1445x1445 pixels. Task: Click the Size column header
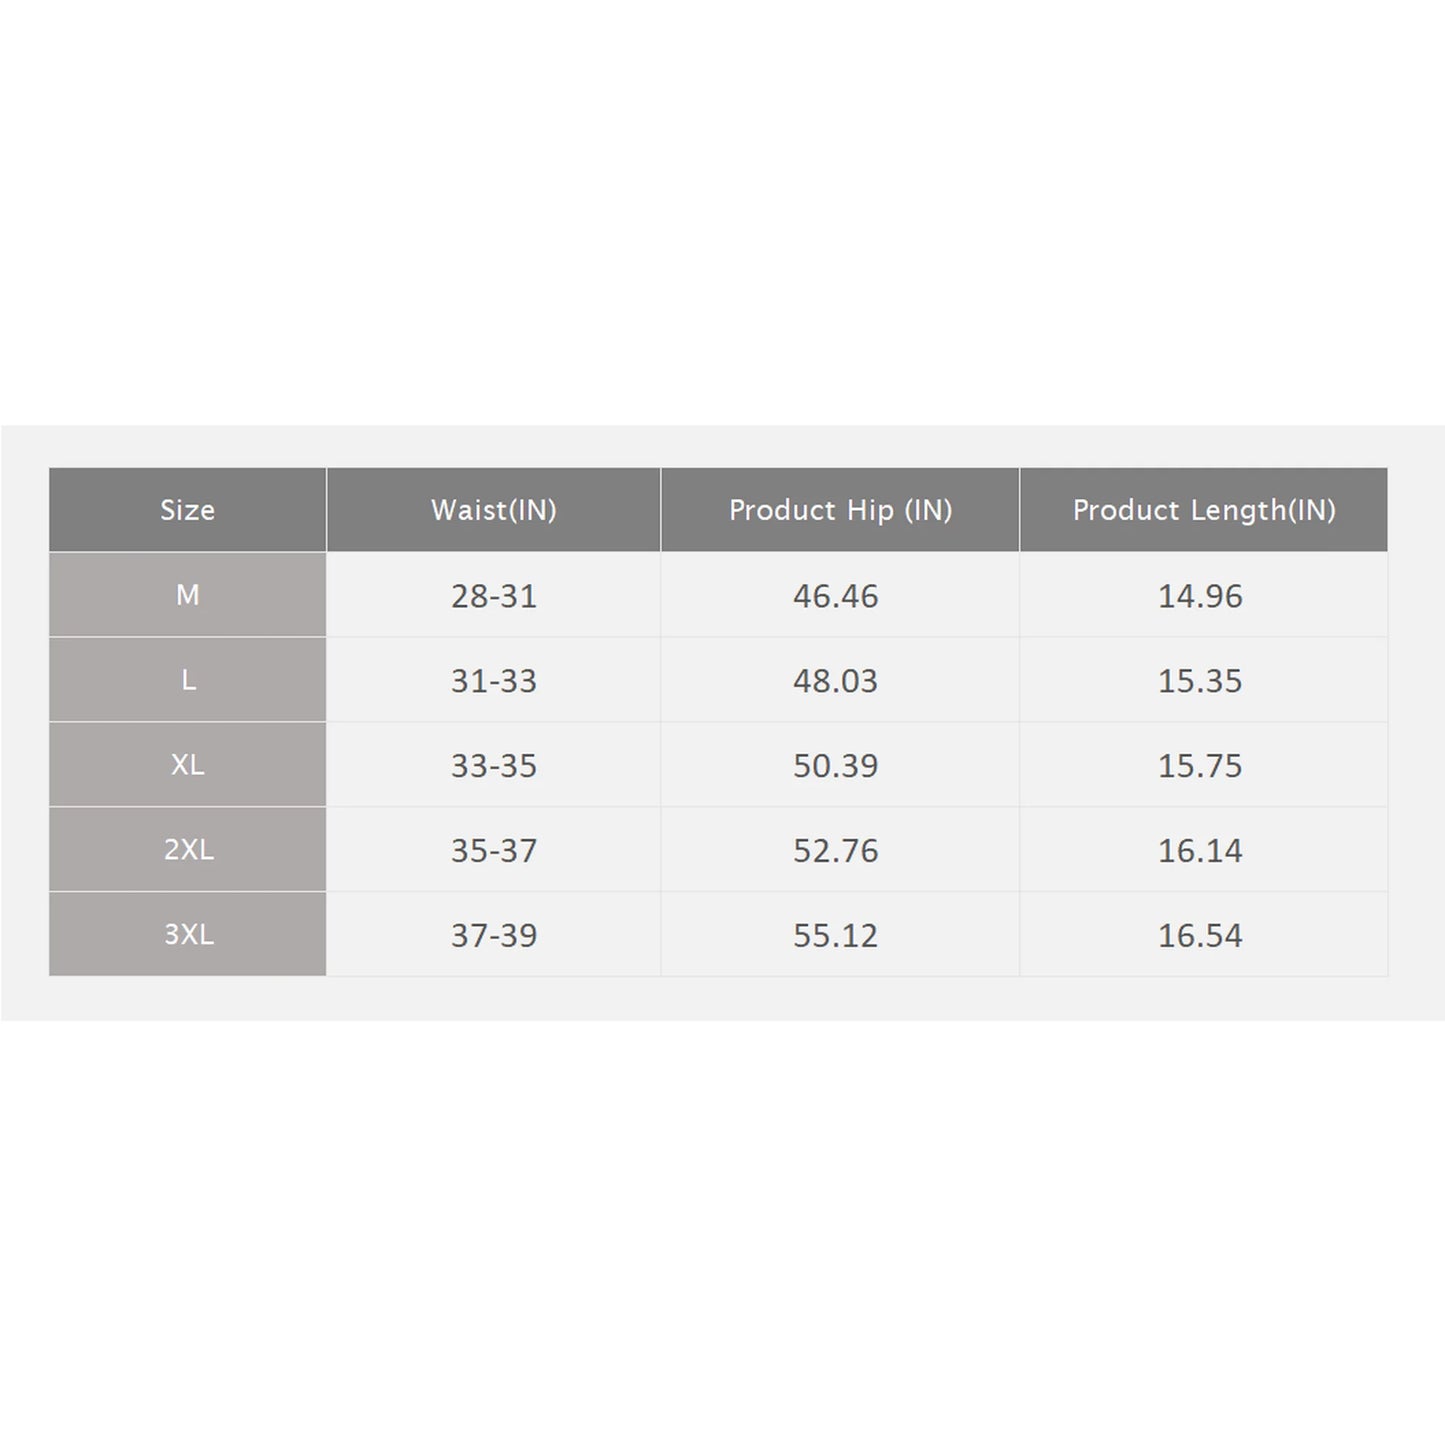click(188, 510)
